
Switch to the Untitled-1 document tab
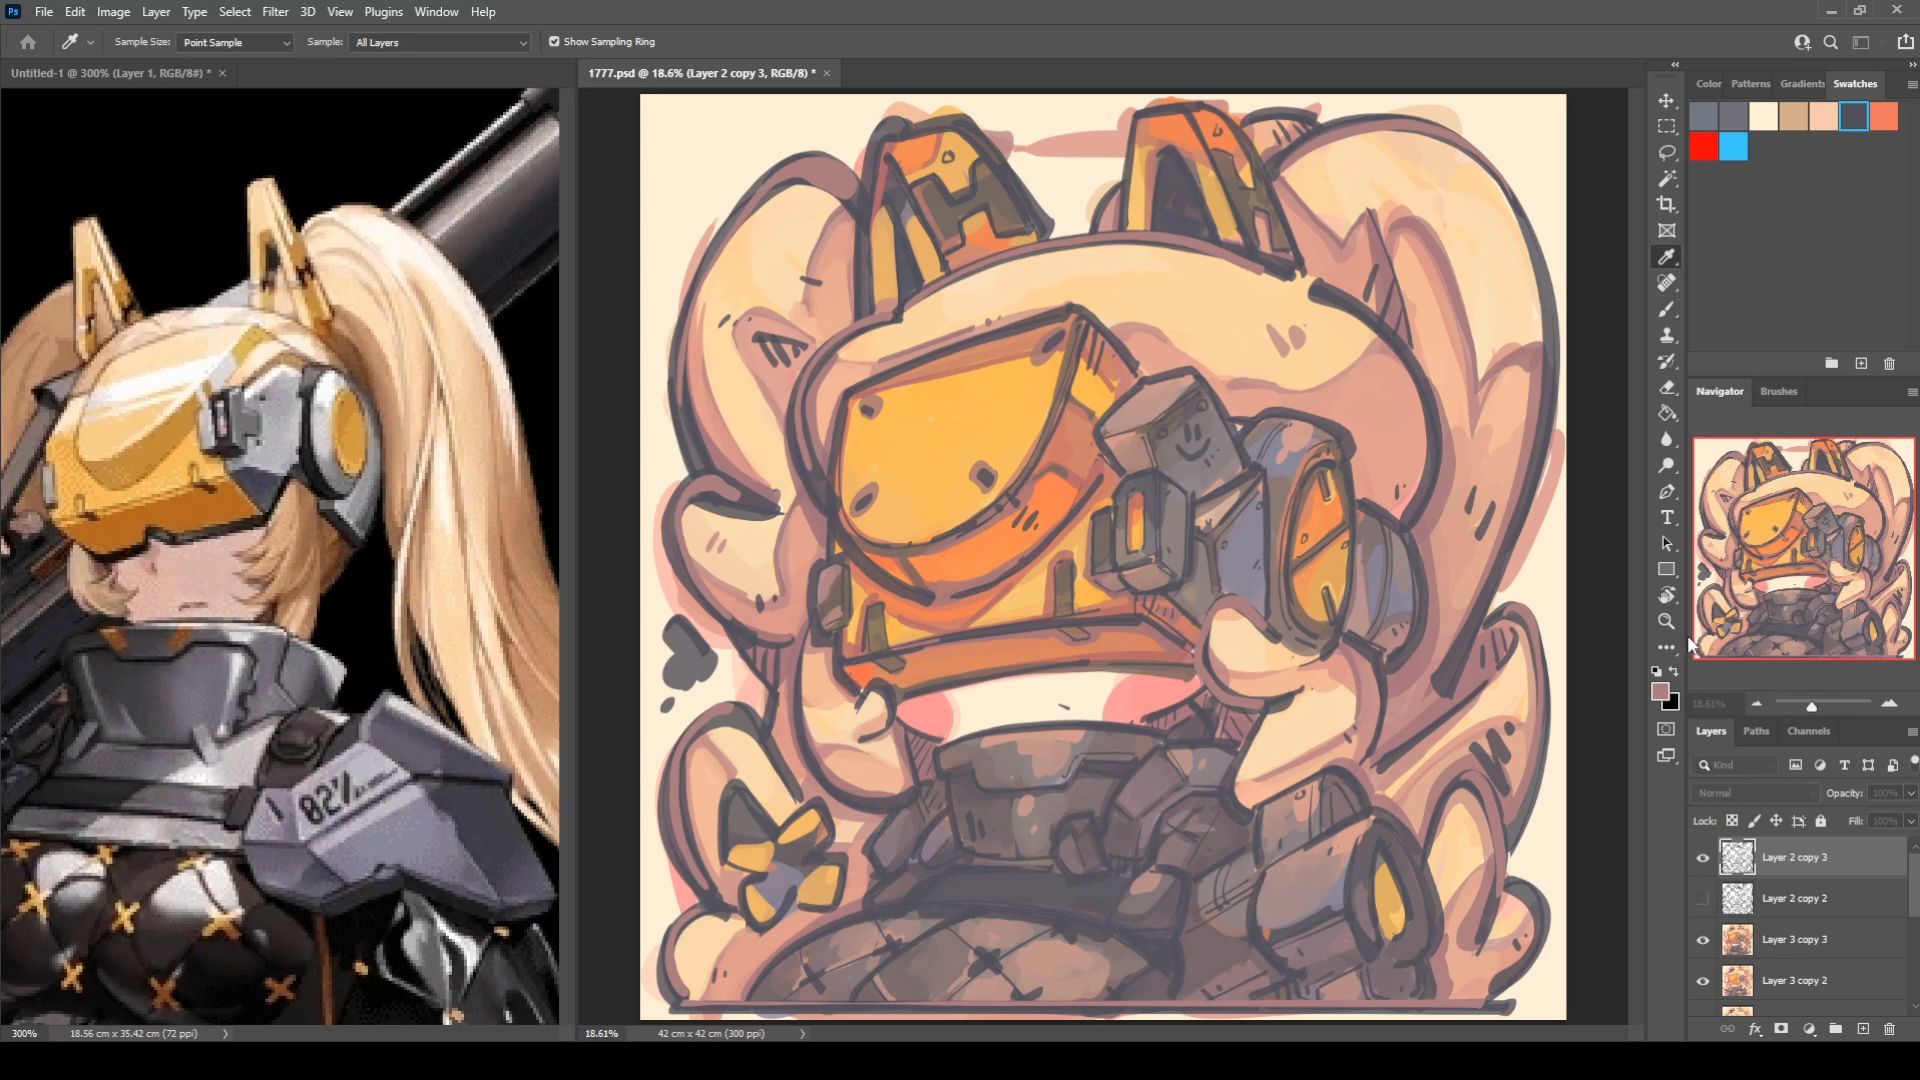[111, 73]
